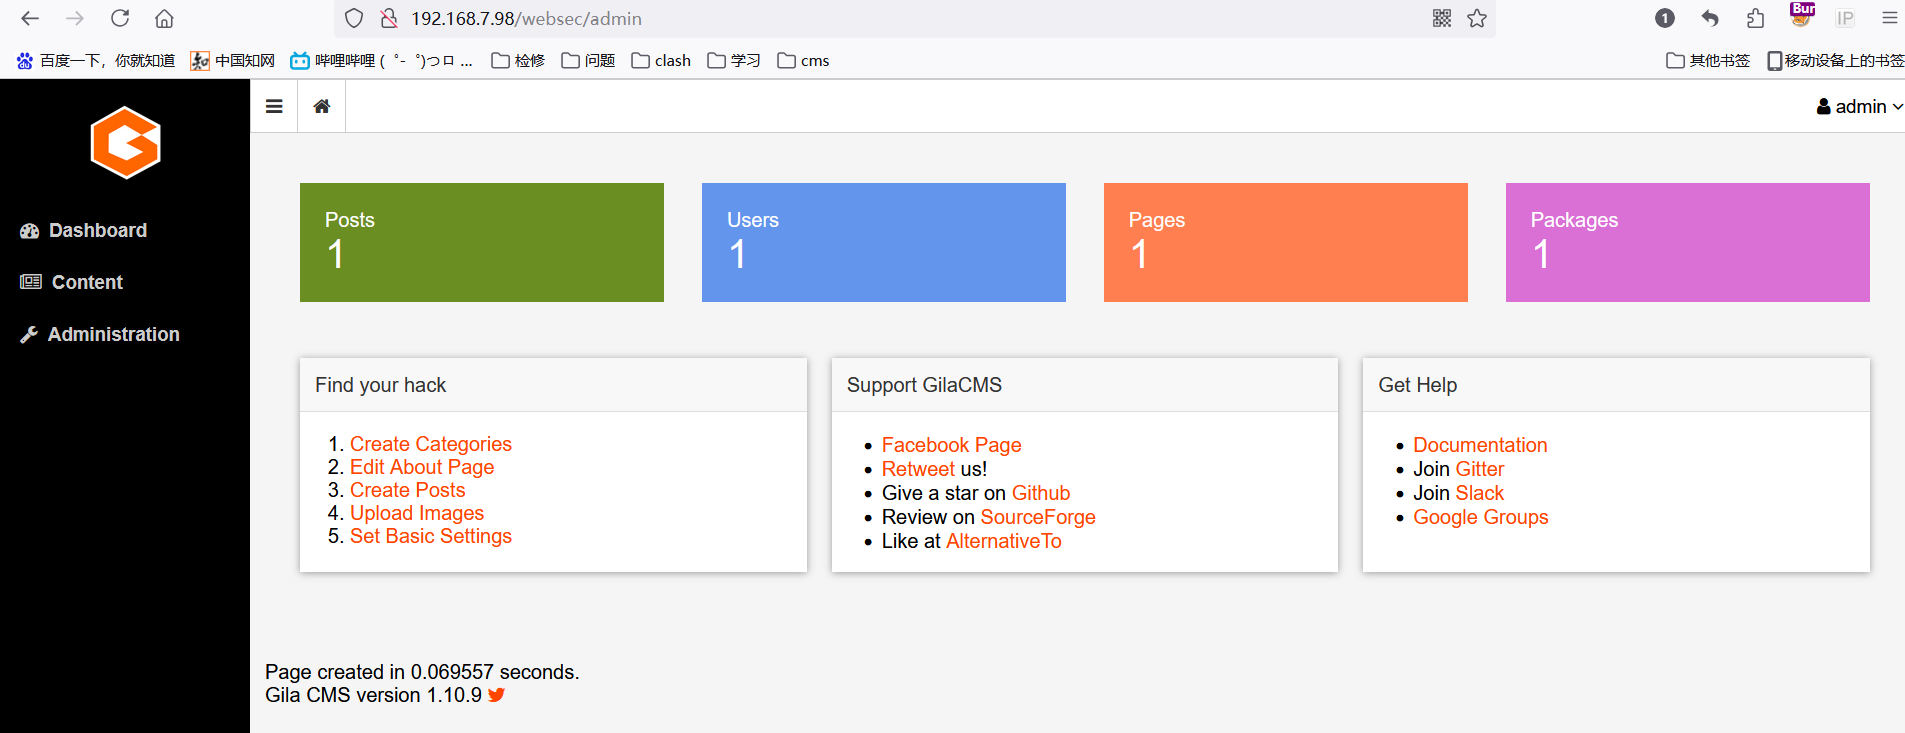
Task: Click the 'Gila CMS version 1.10.9' text
Action: pyautogui.click(x=373, y=695)
